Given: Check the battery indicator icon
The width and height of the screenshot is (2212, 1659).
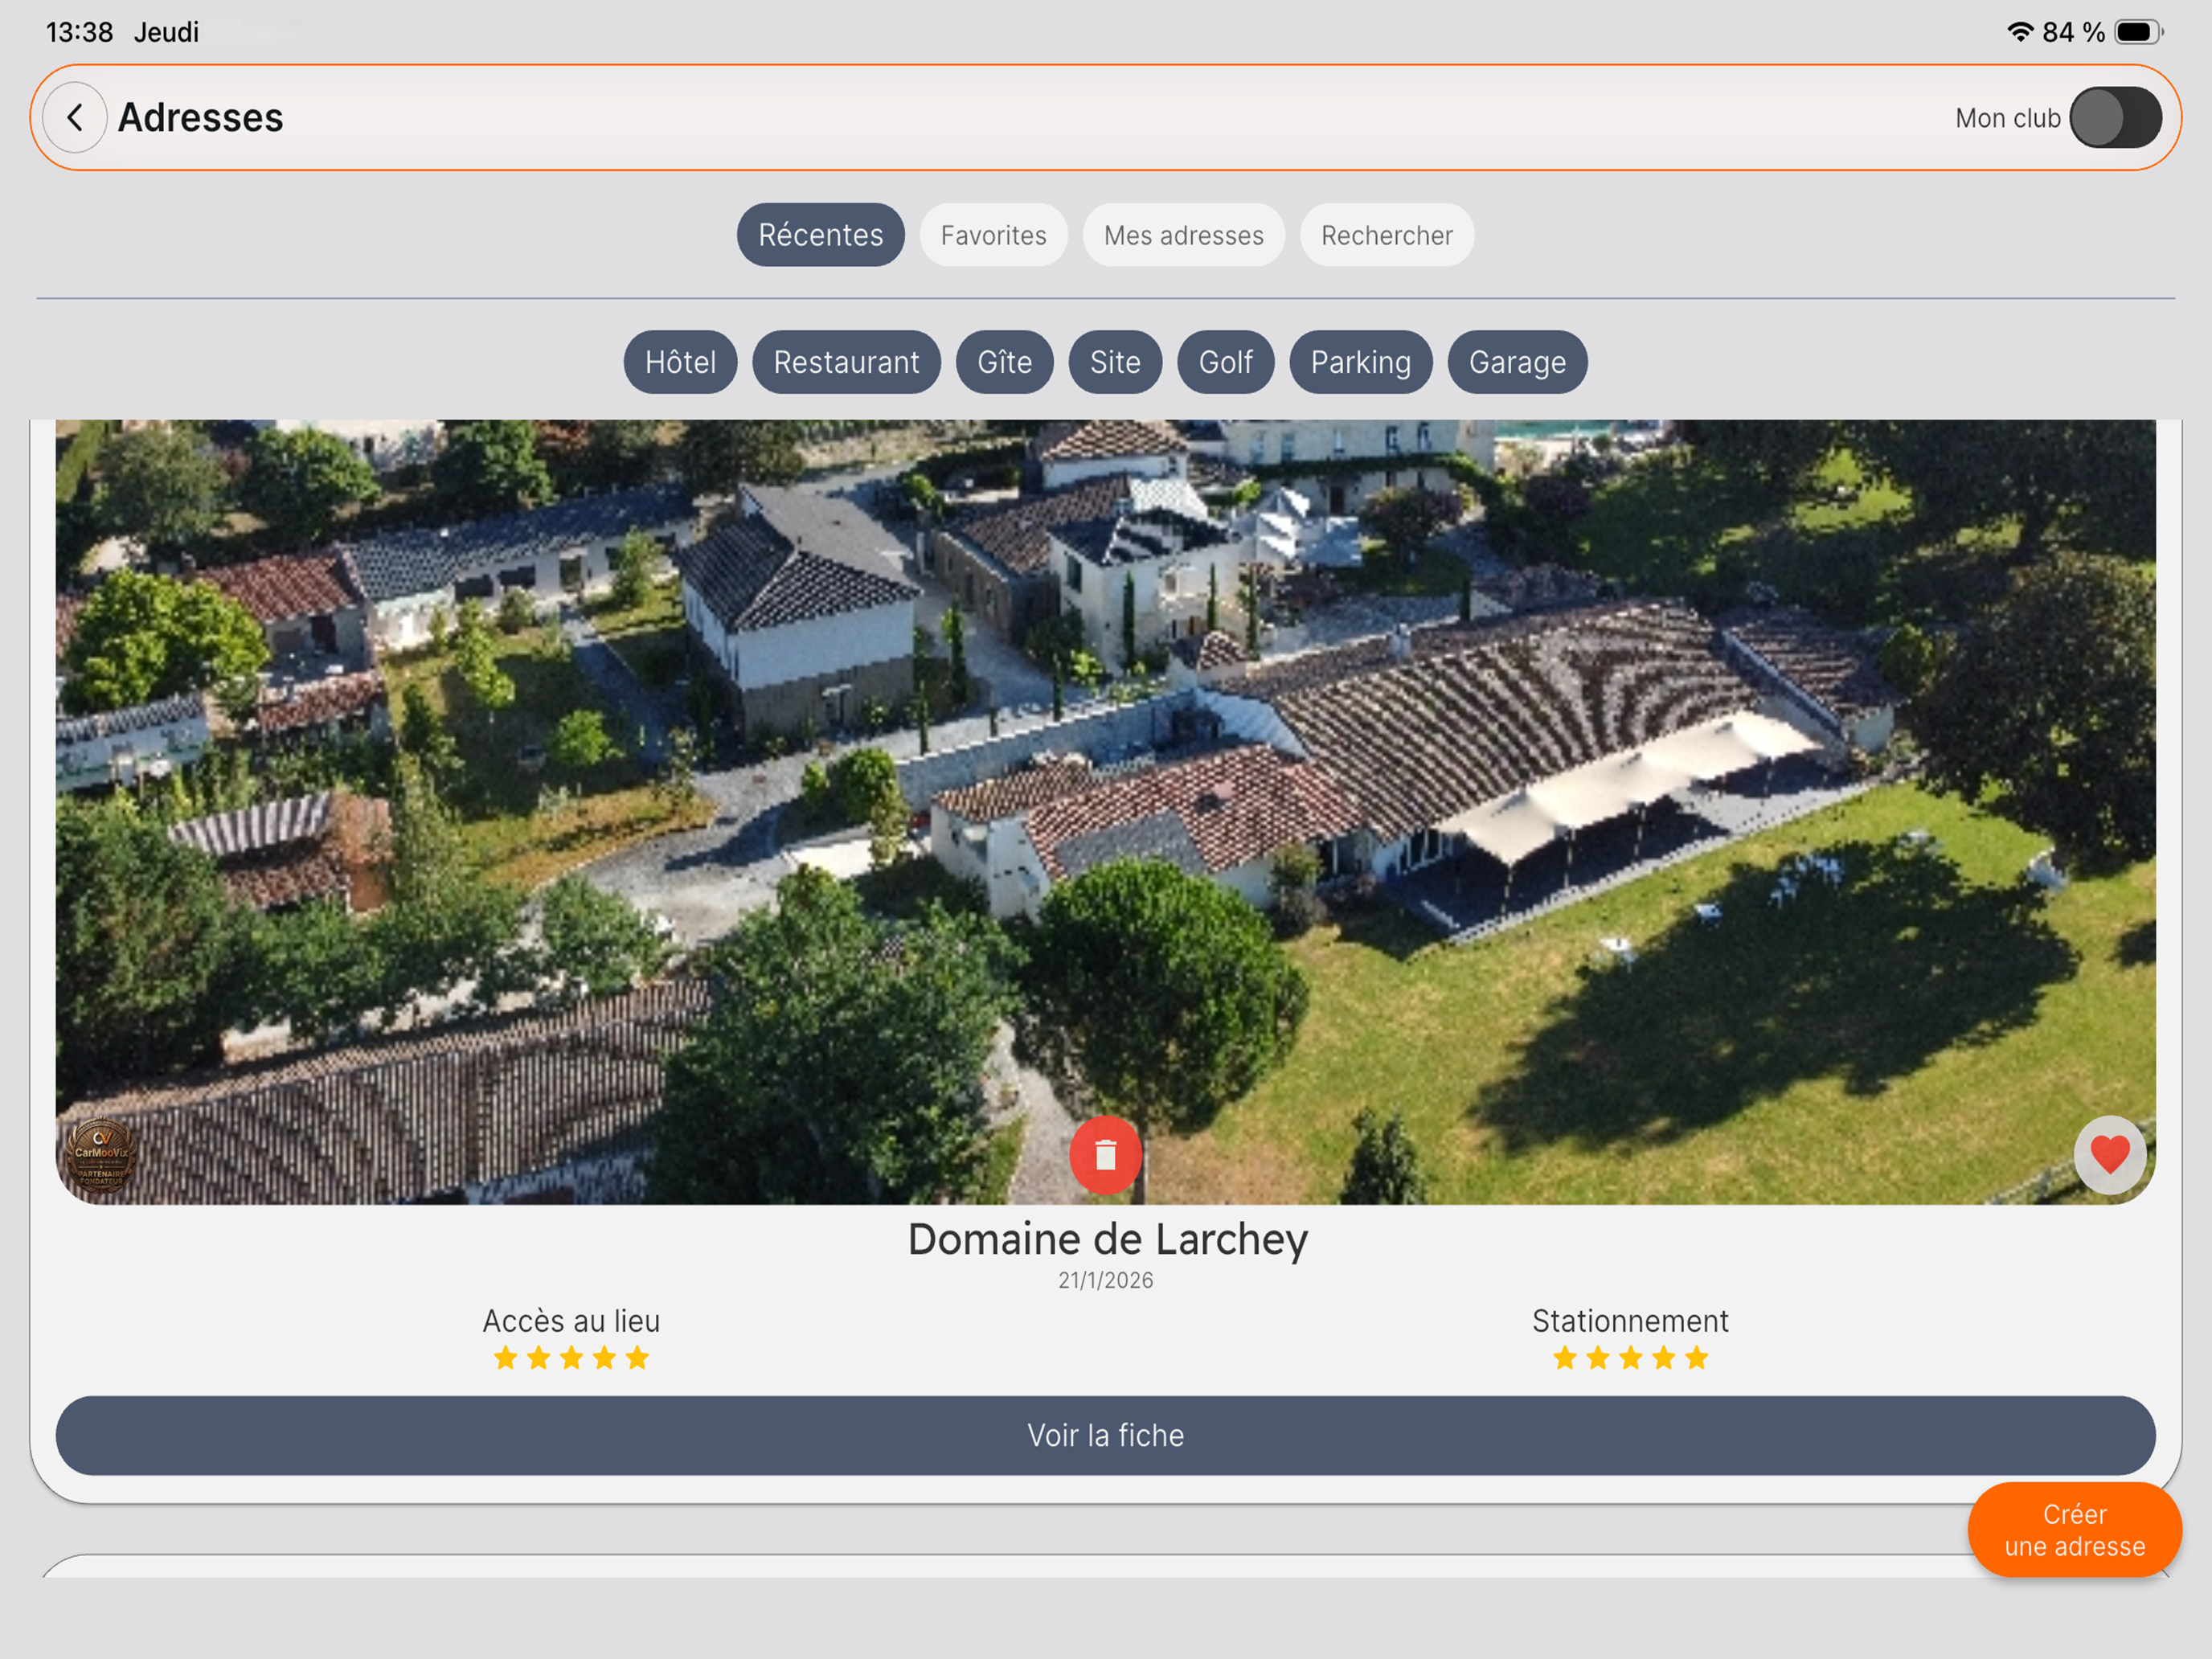Looking at the screenshot, I should pos(2139,32).
